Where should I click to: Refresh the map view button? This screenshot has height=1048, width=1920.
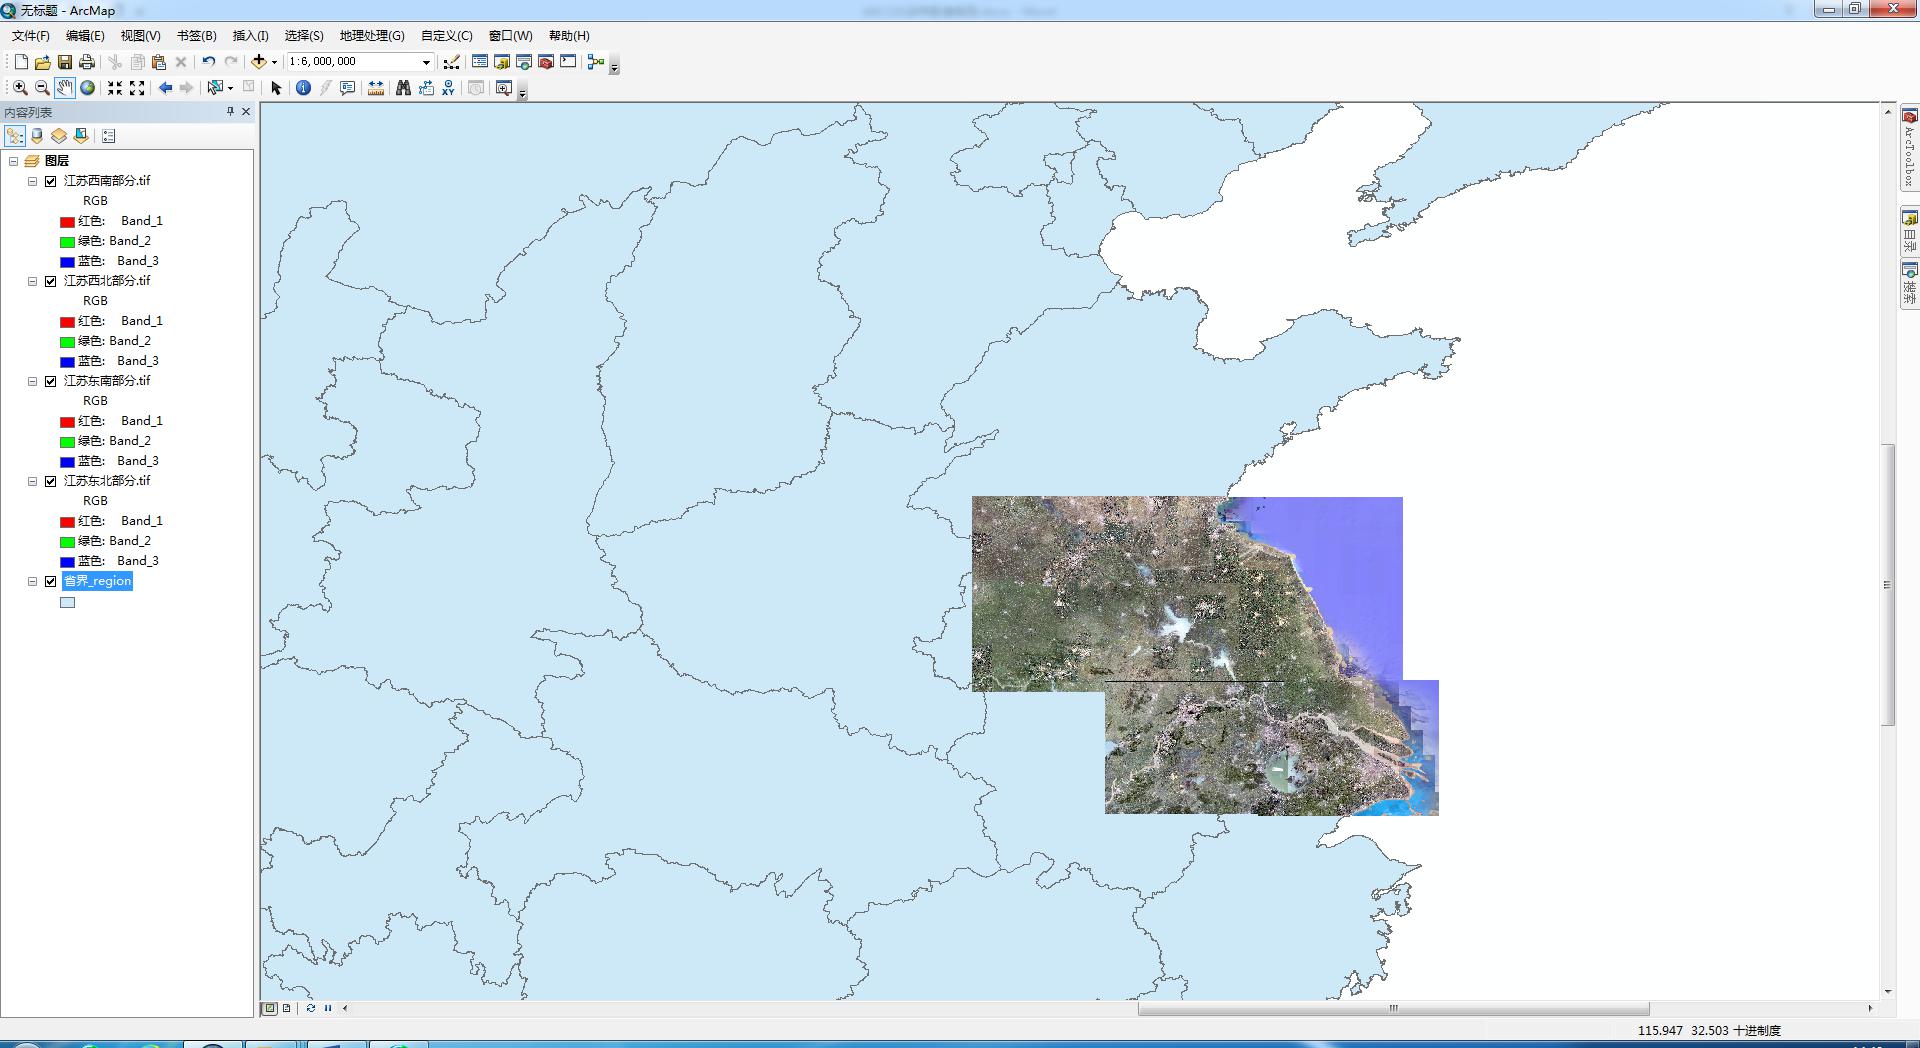tap(310, 1008)
